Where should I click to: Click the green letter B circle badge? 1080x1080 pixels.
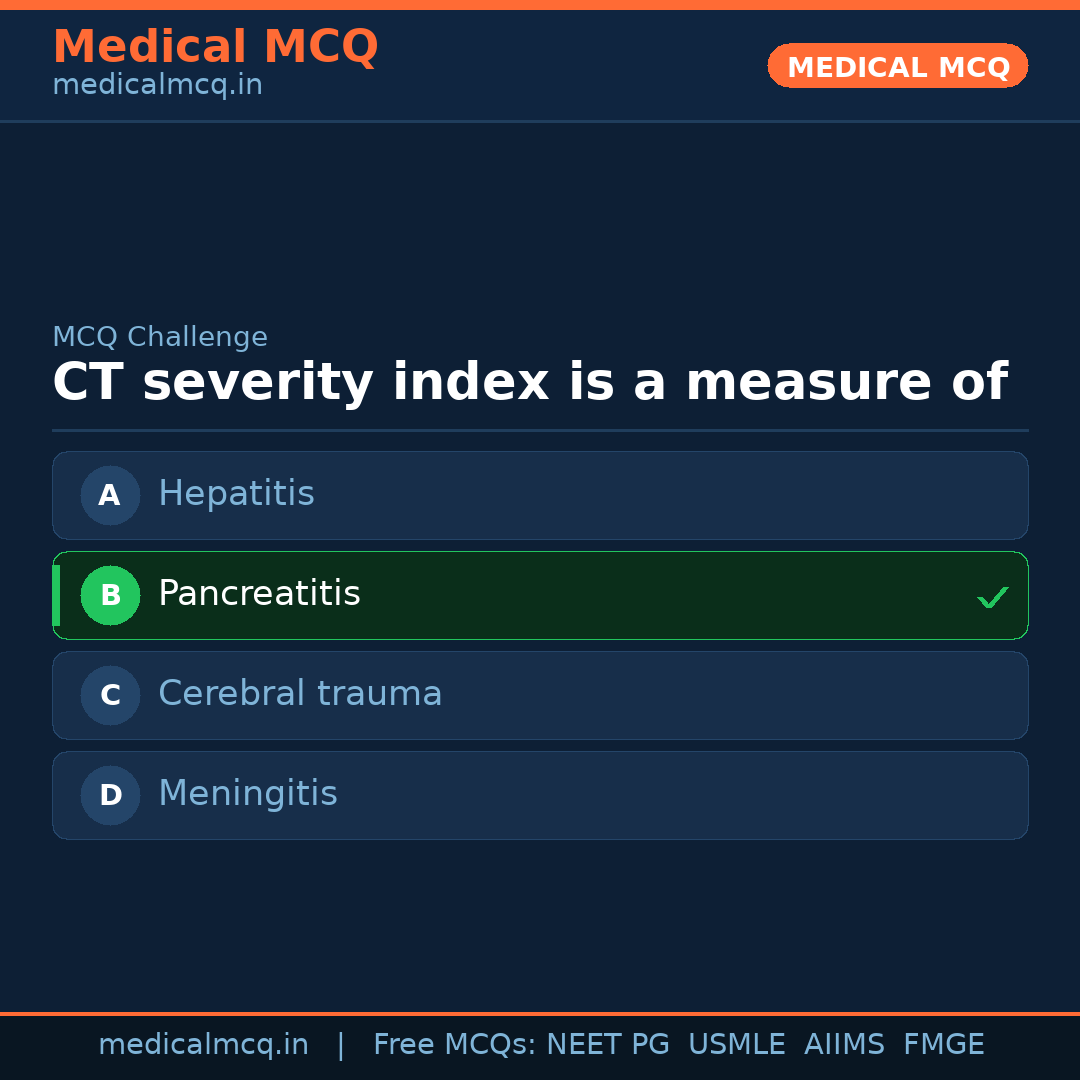click(110, 595)
